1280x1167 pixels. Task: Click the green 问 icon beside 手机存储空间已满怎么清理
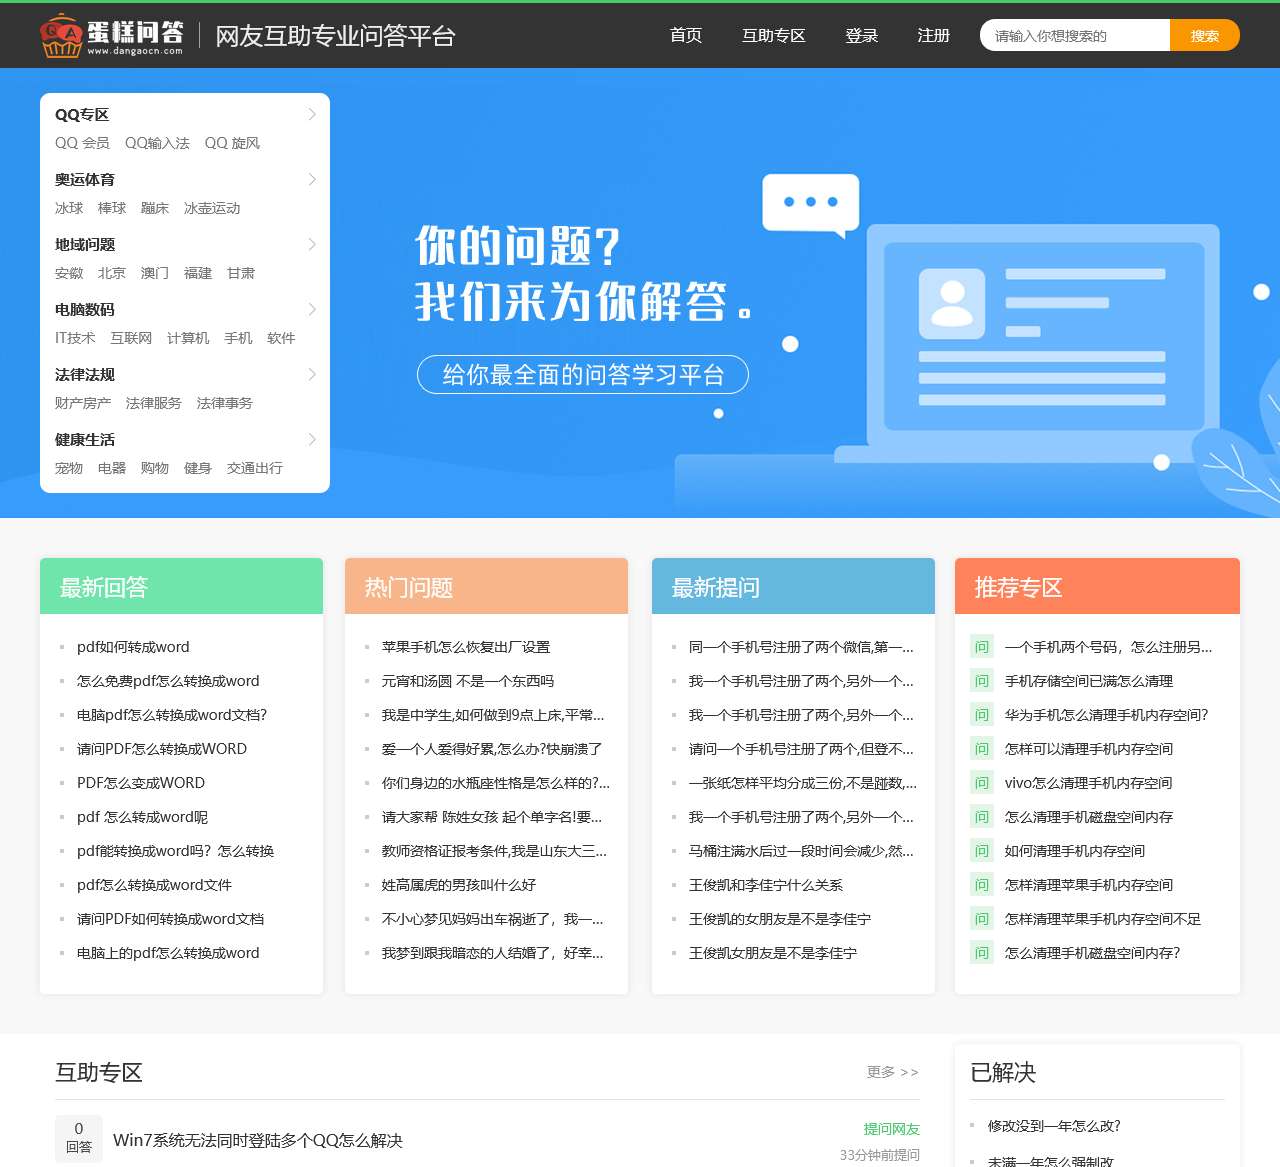[980, 681]
